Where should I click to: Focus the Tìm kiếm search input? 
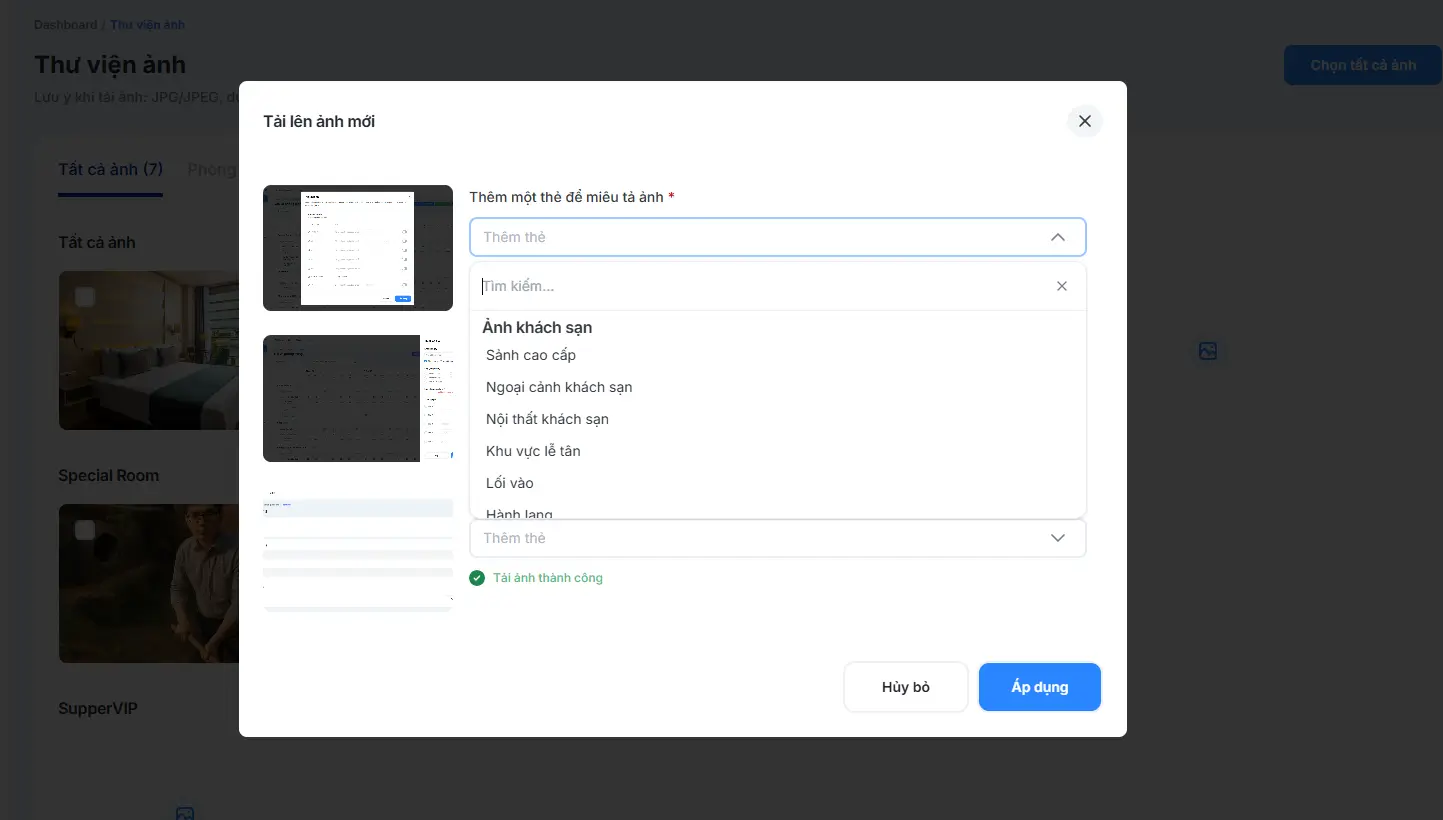[760, 286]
